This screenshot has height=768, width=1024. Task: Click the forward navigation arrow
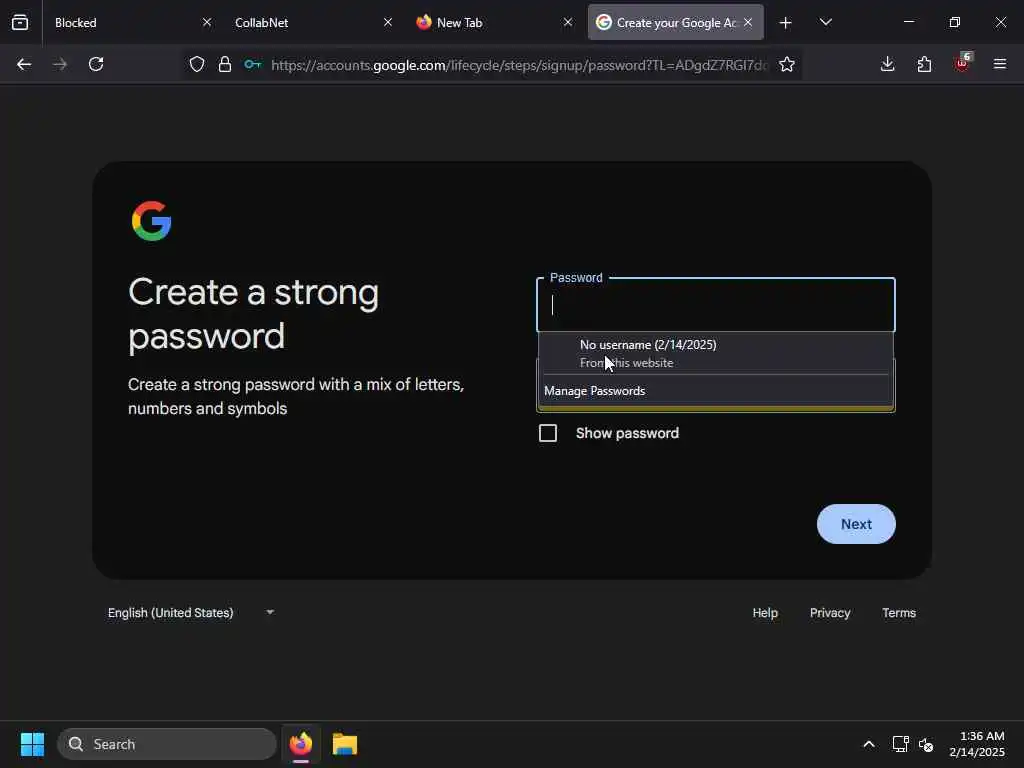60,64
